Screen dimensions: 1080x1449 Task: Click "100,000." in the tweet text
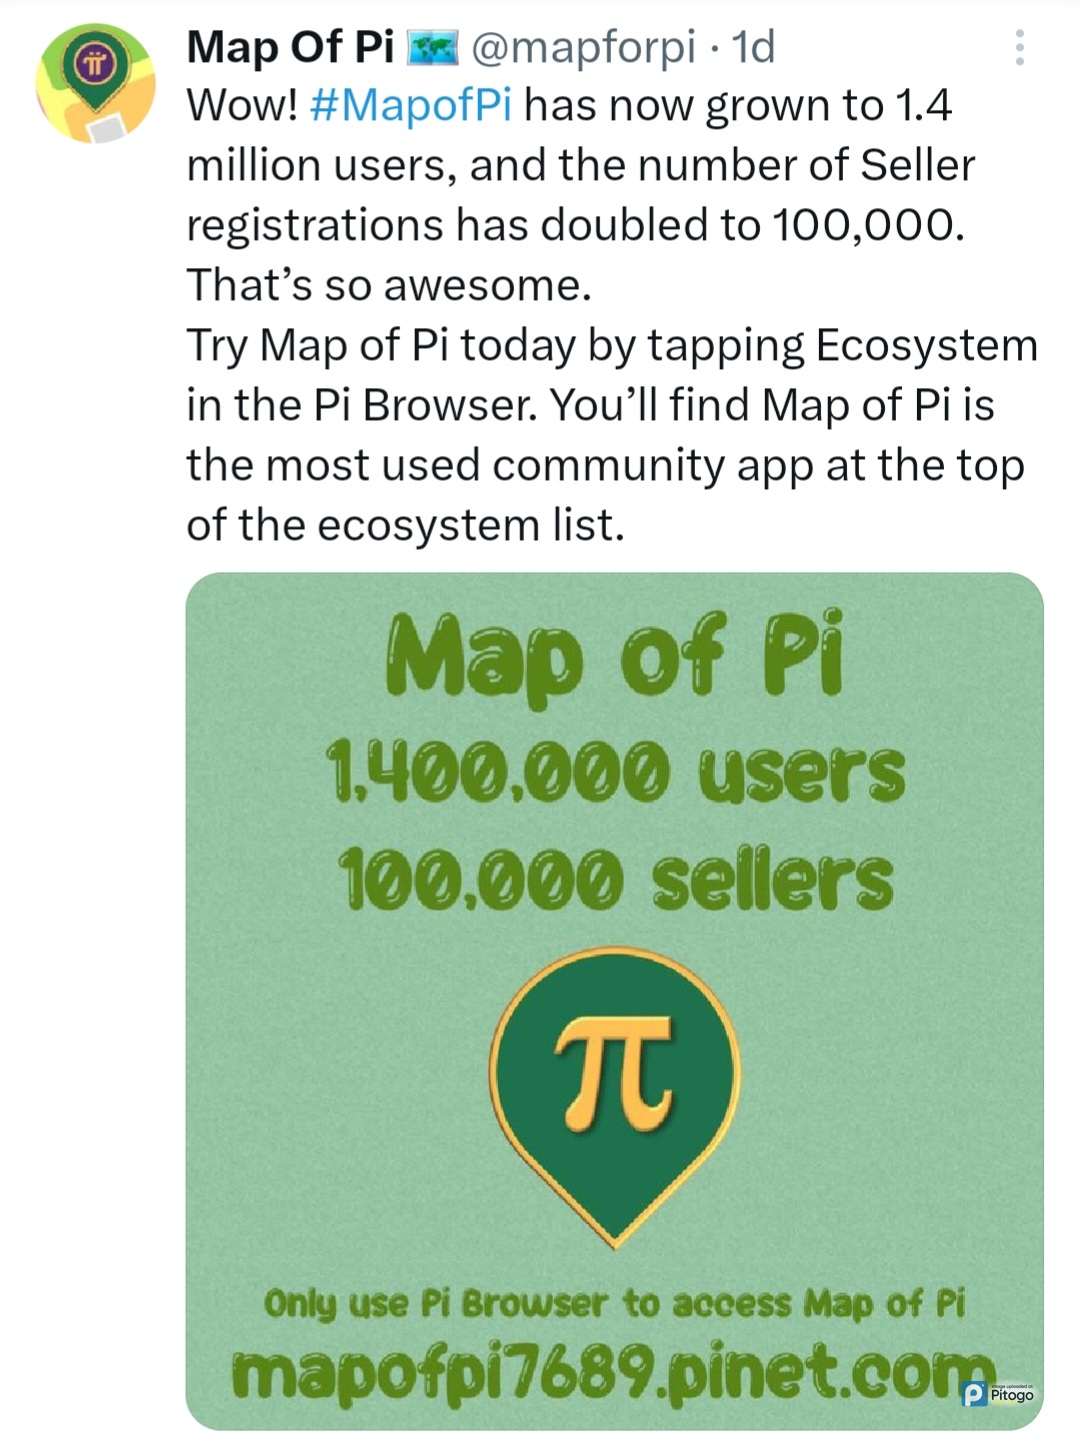(868, 226)
